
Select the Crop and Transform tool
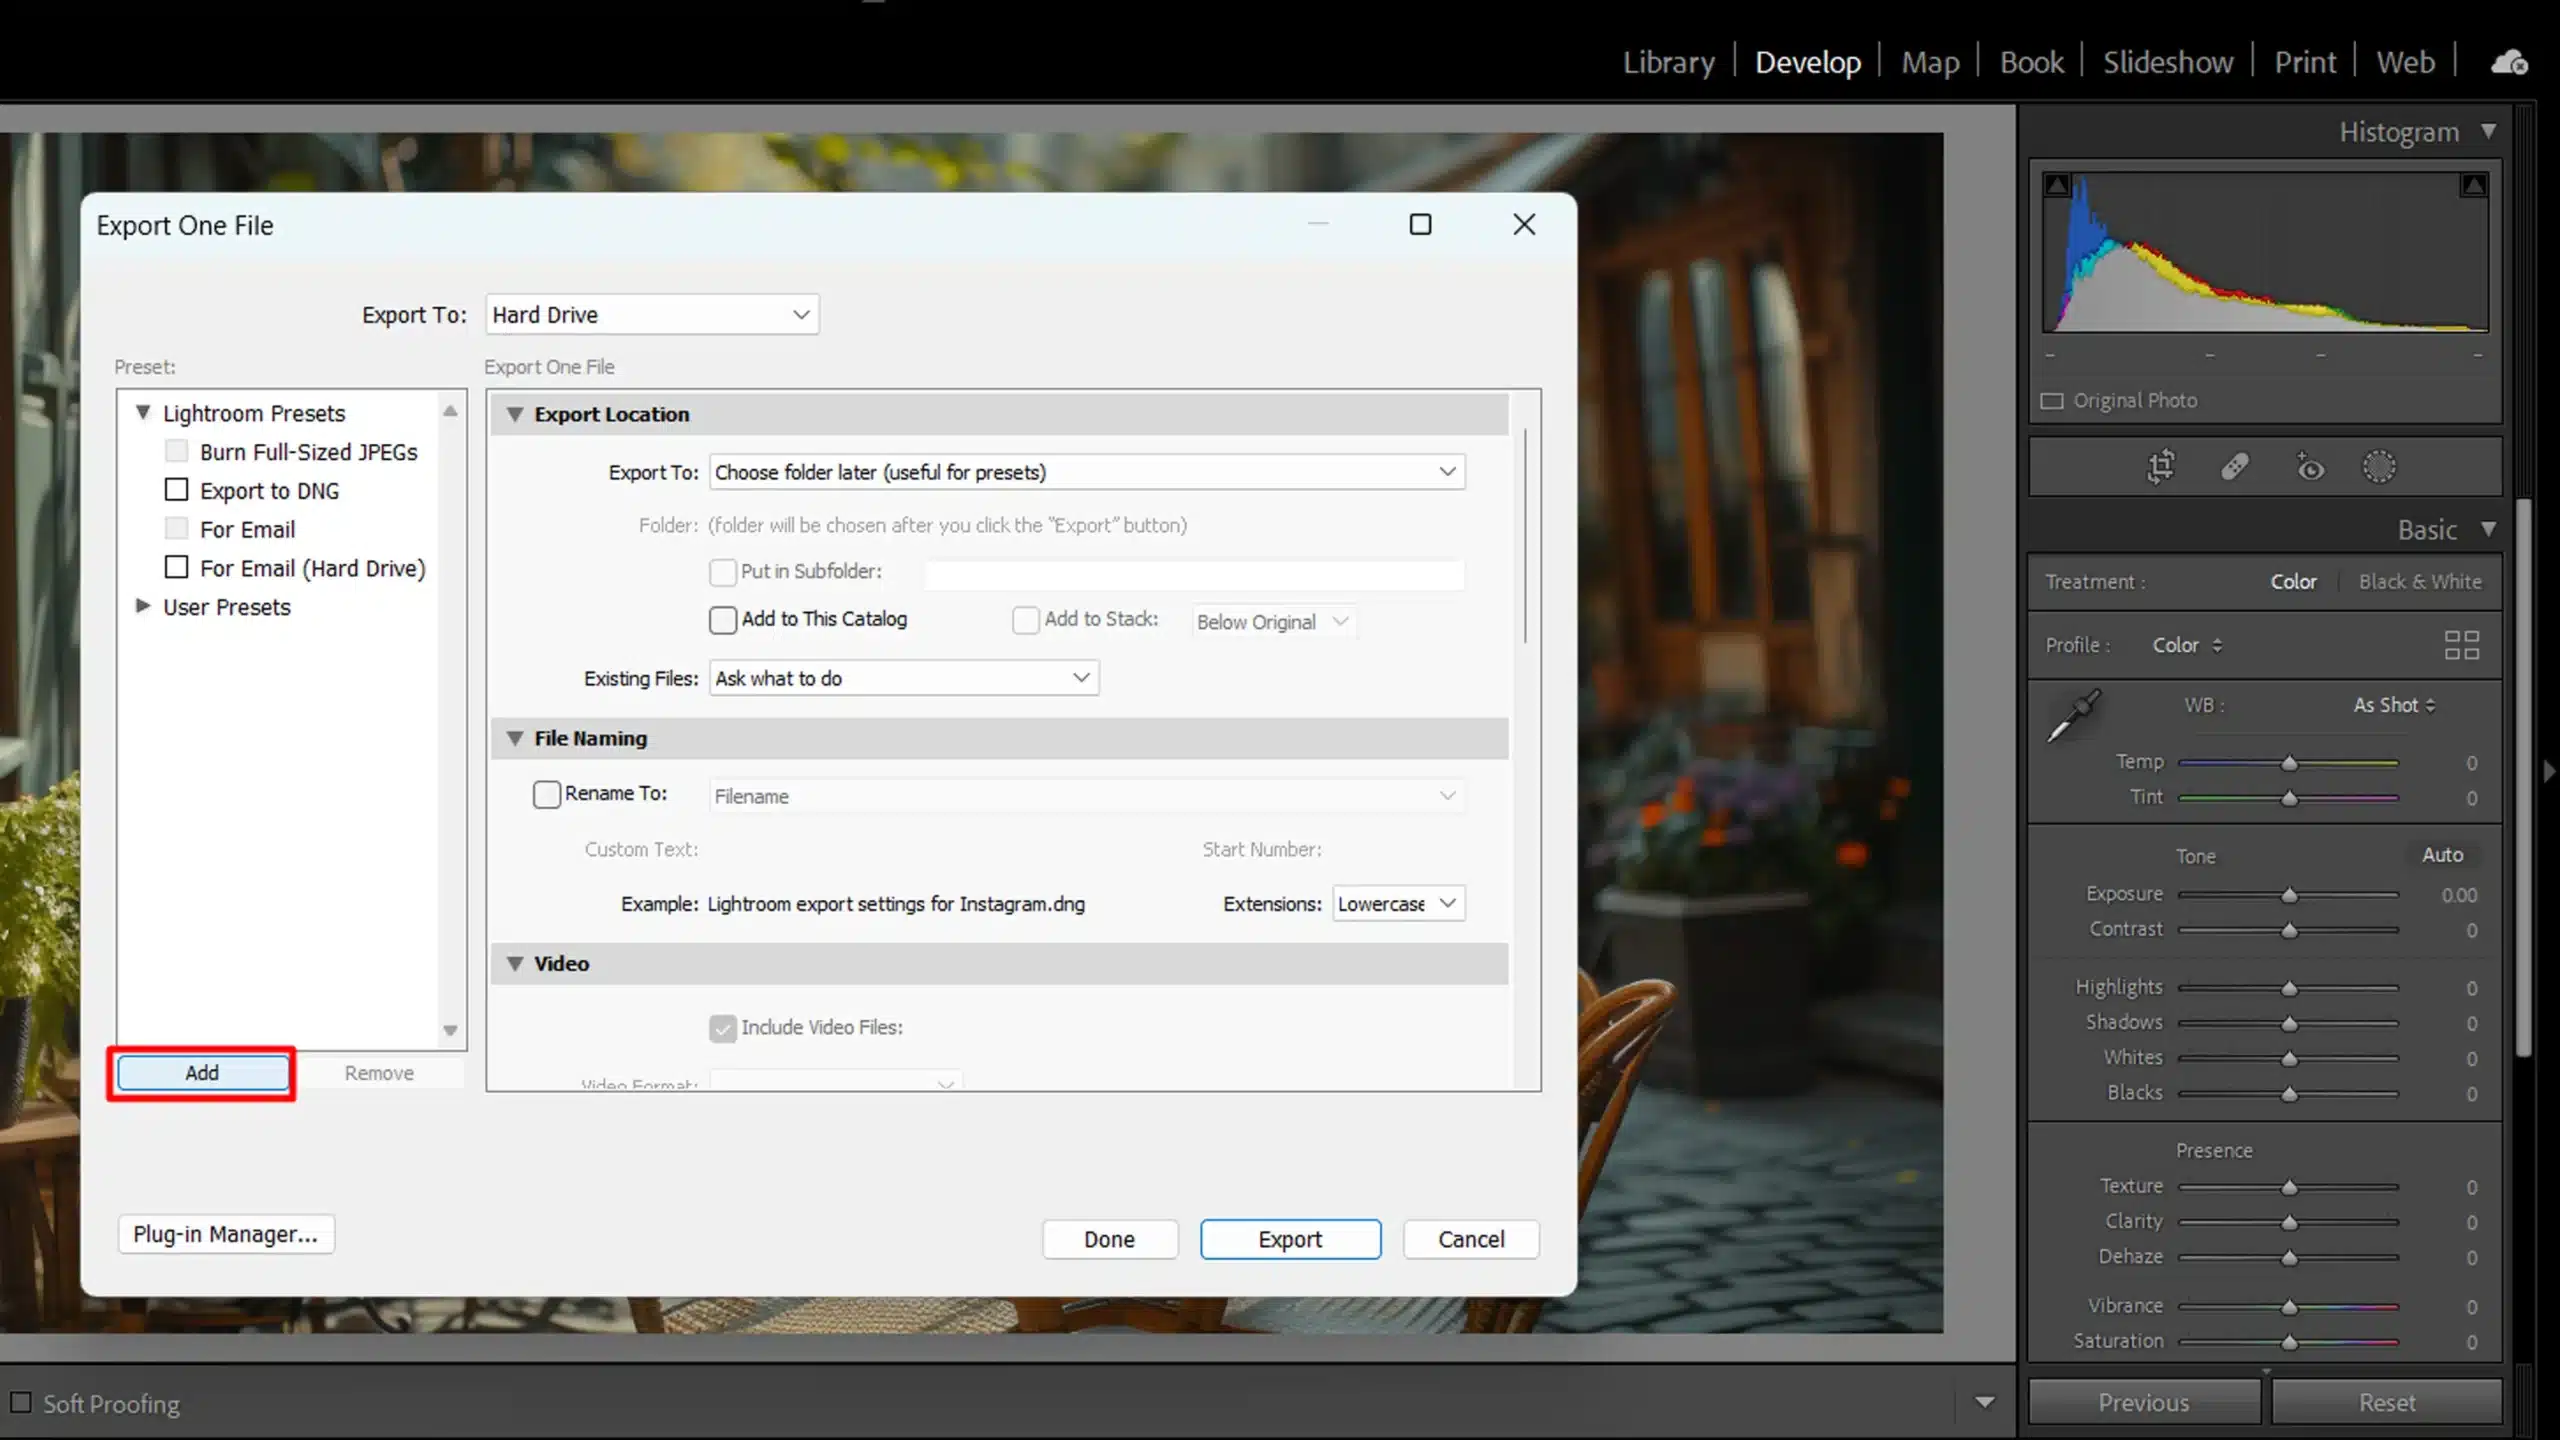(x=2161, y=466)
